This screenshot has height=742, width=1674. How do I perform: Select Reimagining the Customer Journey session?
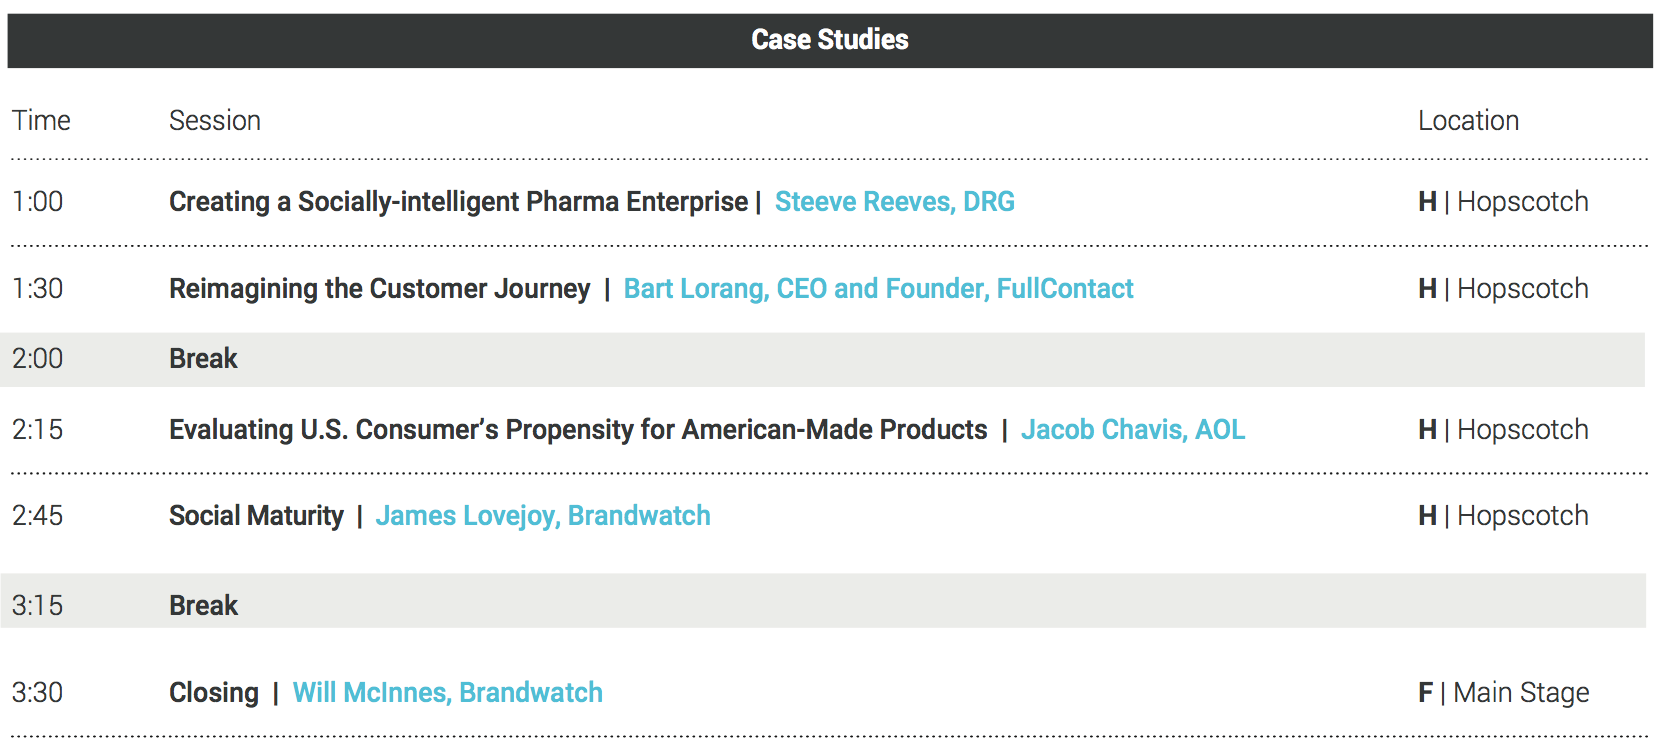[380, 289]
